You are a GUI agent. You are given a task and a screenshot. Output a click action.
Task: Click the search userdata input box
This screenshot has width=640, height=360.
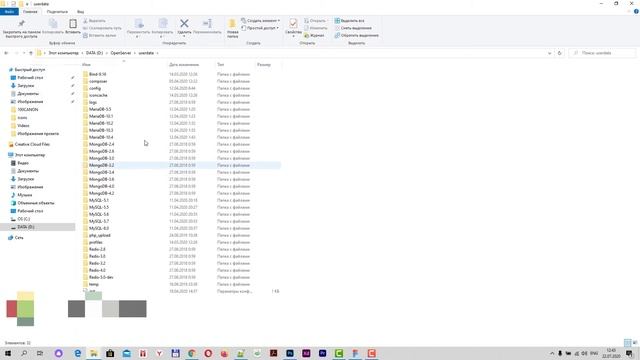602,53
